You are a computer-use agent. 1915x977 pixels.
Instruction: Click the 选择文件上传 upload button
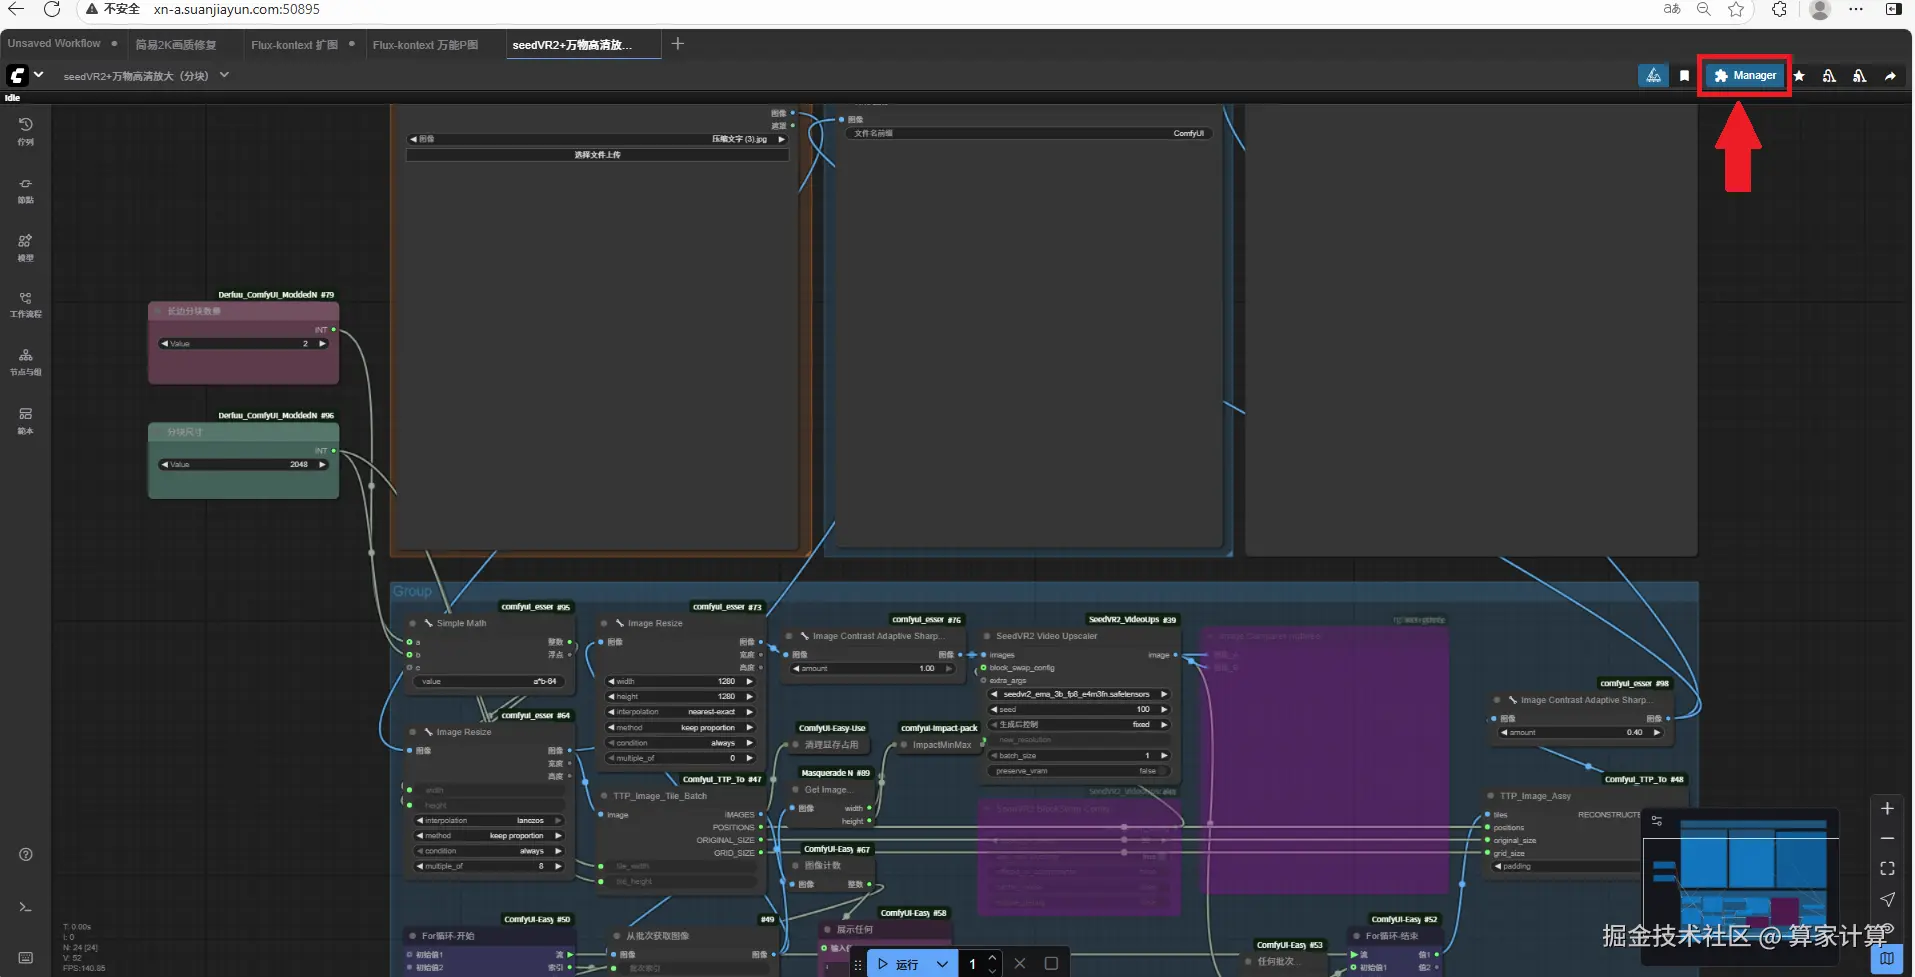click(x=597, y=155)
